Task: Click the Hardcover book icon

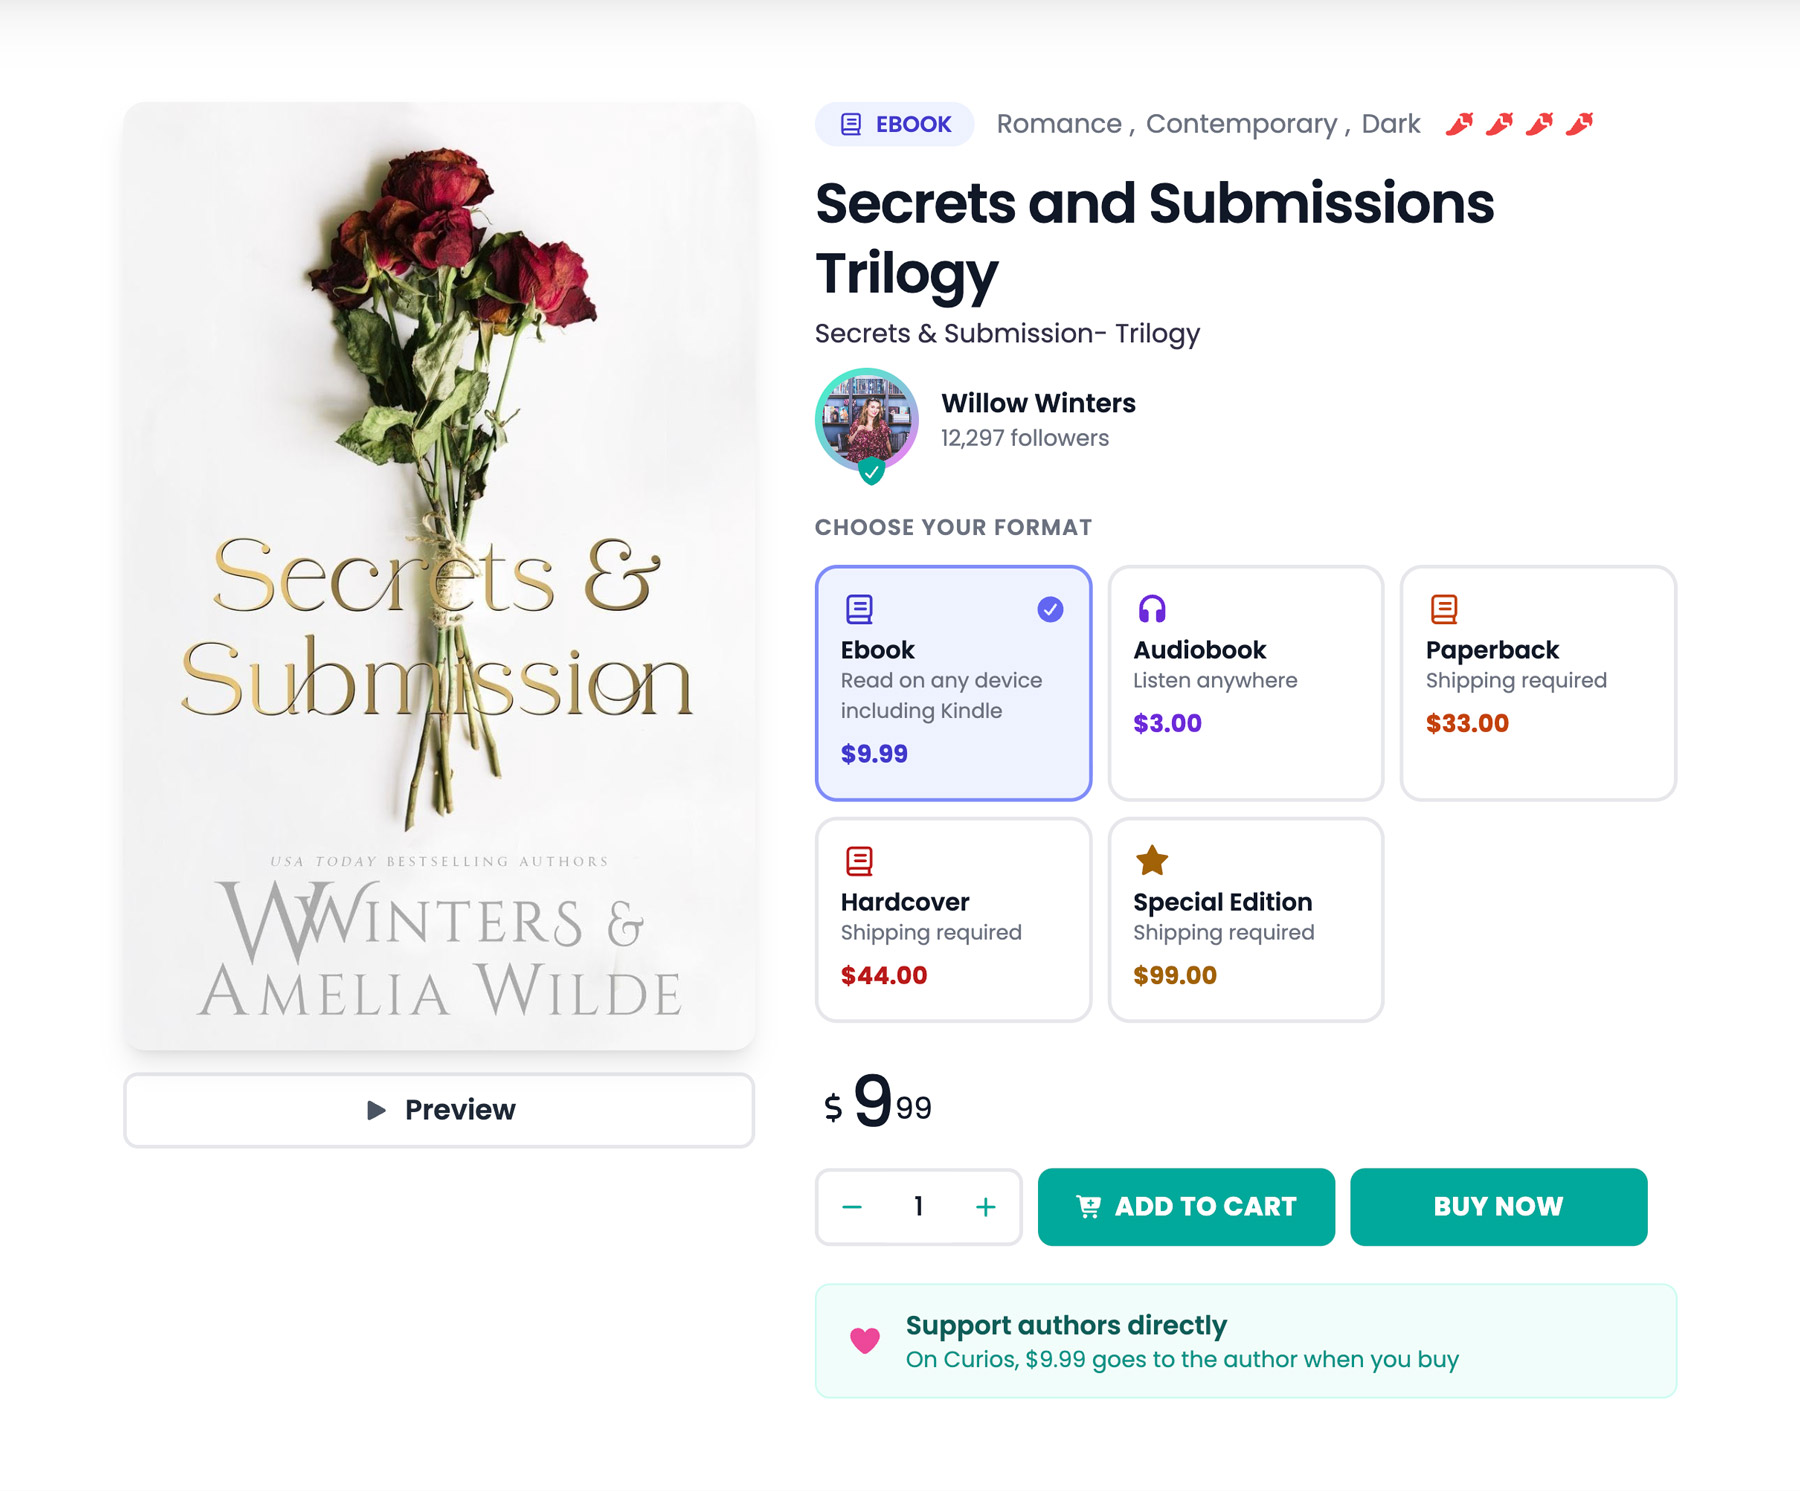Action: point(859,861)
